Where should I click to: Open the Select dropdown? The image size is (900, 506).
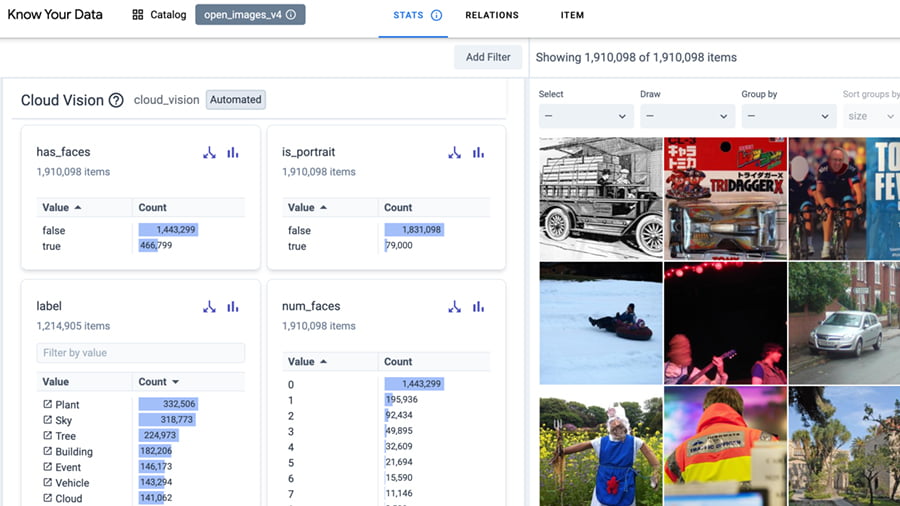[x=585, y=116]
